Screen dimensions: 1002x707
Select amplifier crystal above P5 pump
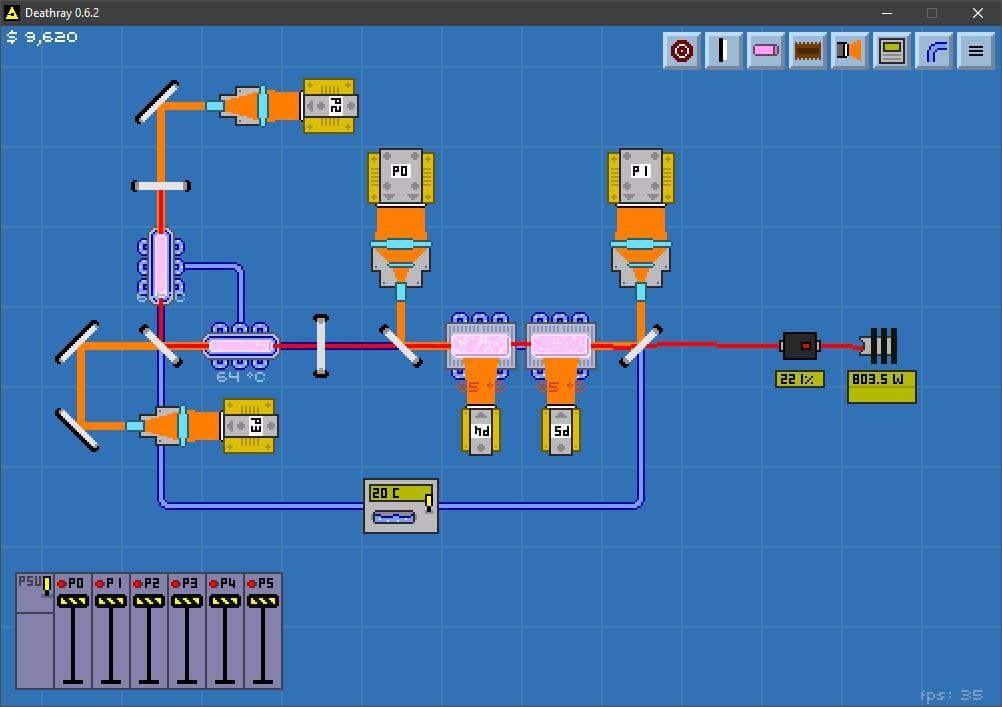point(561,346)
